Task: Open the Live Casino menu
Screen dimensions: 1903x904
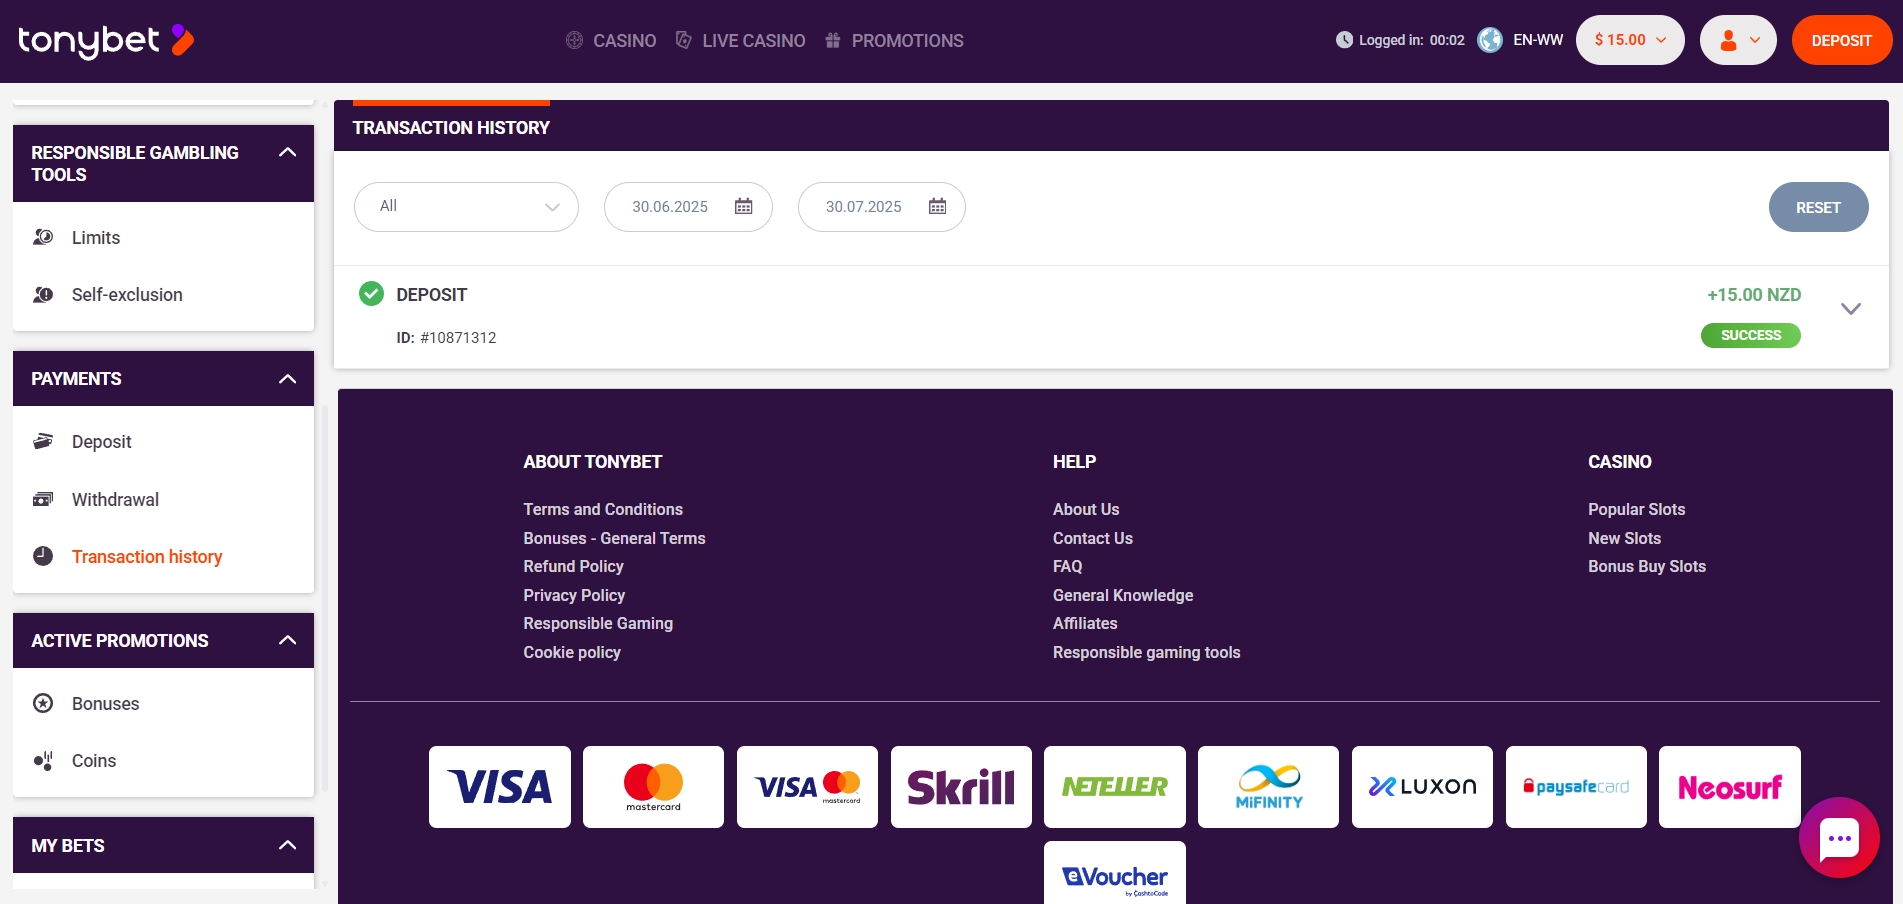Action: (x=740, y=40)
